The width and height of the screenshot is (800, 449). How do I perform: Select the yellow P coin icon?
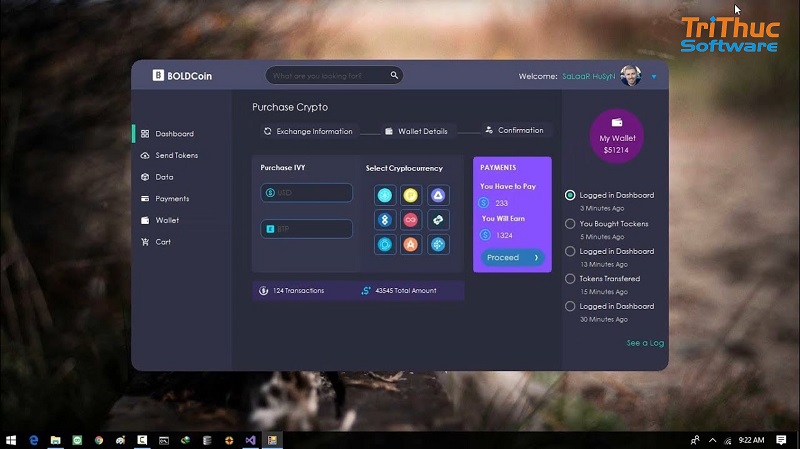(411, 194)
